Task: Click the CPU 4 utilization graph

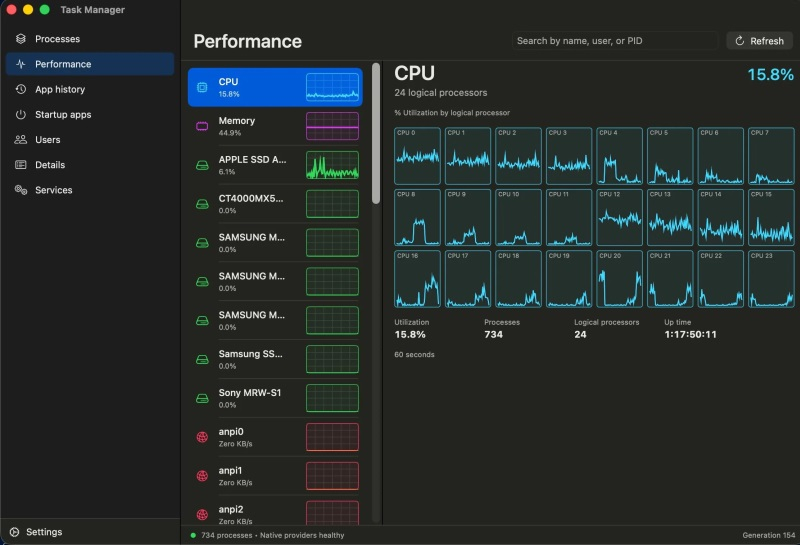Action: tap(619, 156)
